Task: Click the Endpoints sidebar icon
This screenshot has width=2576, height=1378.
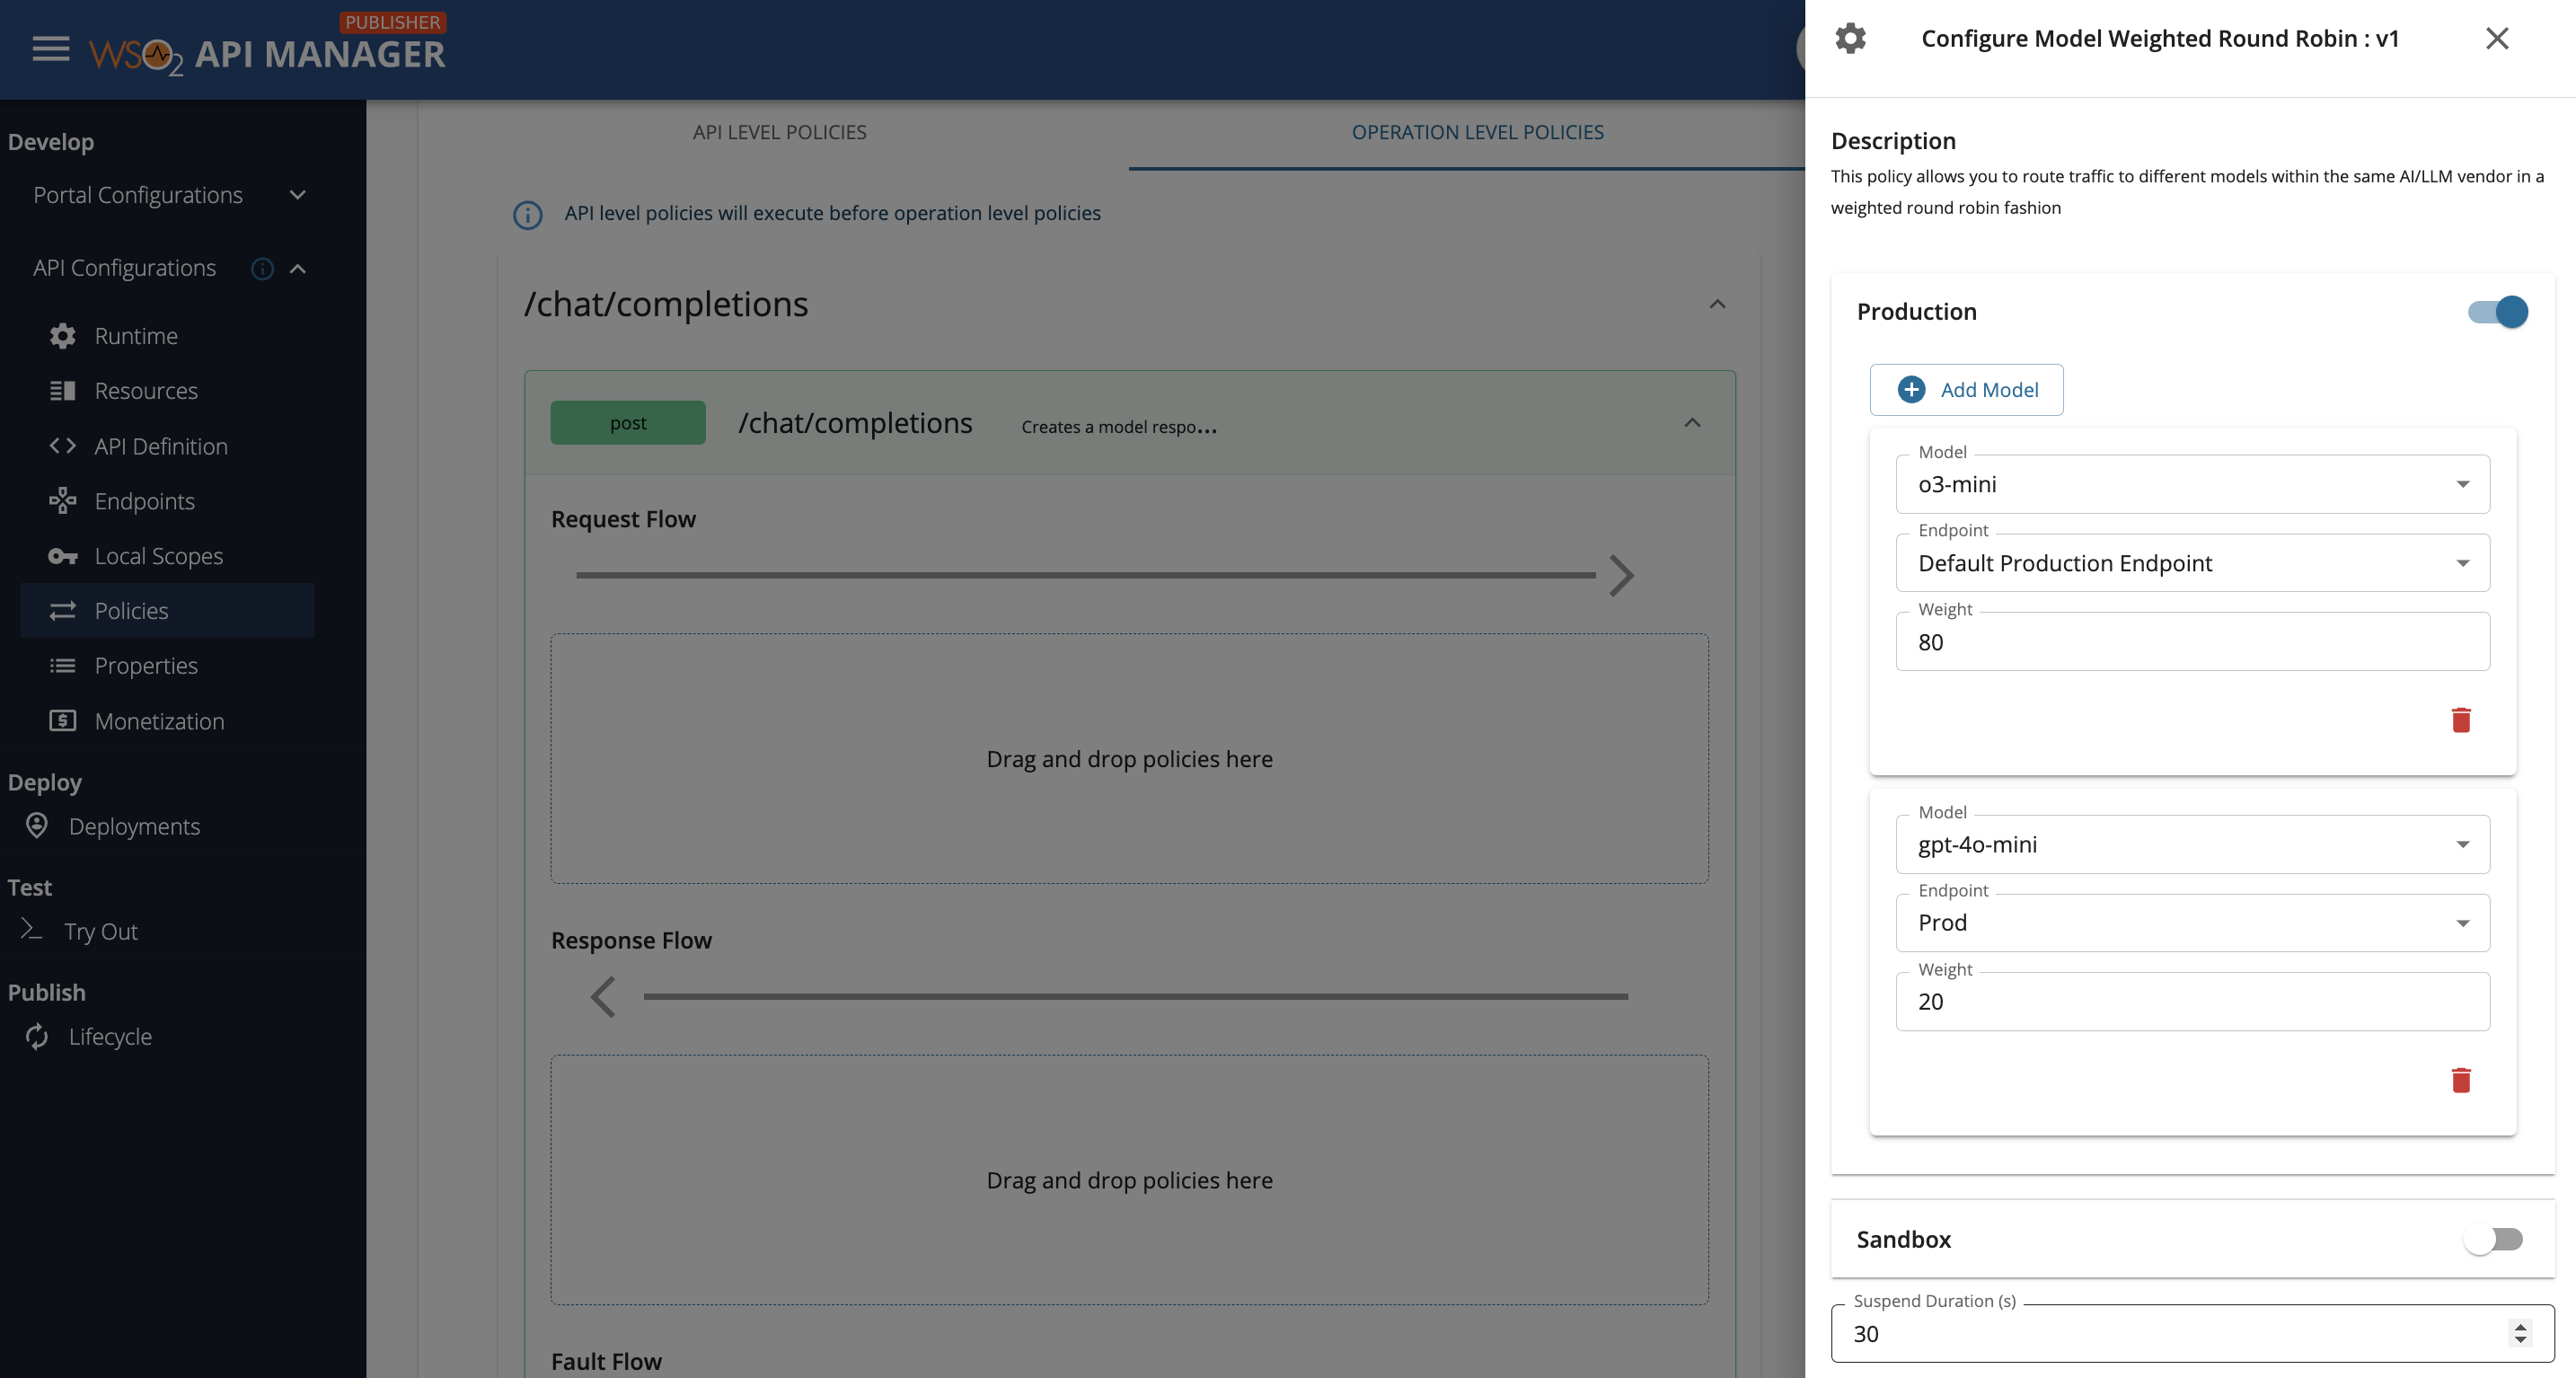Action: (63, 501)
